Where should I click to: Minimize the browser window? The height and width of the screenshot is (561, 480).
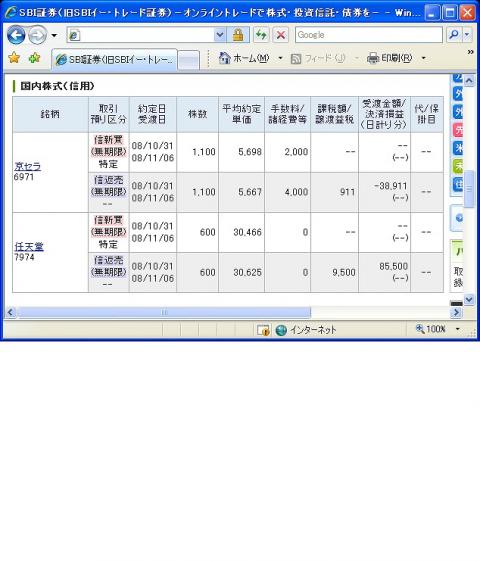[x=432, y=13]
